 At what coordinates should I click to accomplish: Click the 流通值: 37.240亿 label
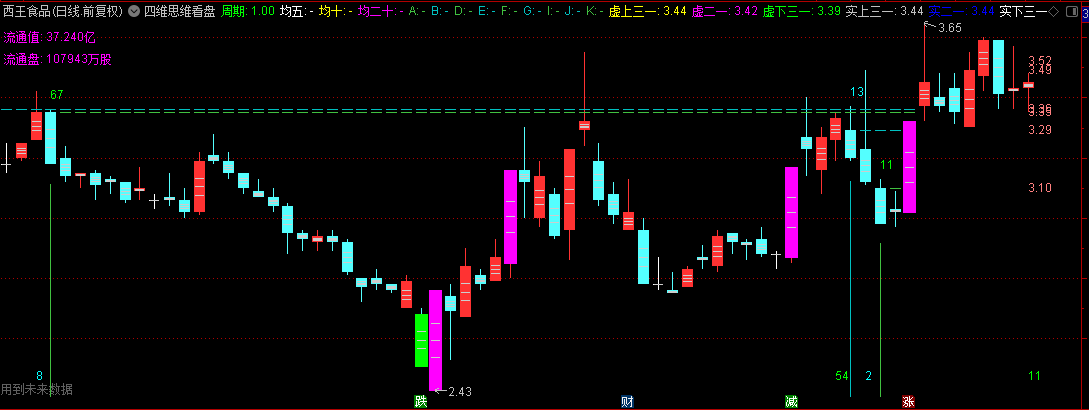49,38
